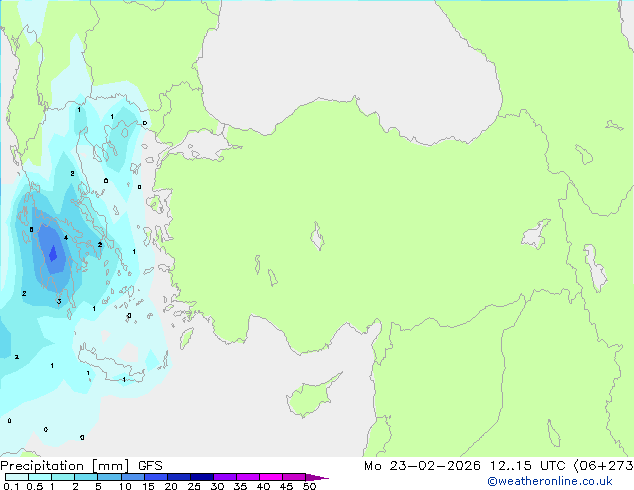Click the '50' legend scale label
Viewport: 634px width, 490px height.
pyautogui.click(x=310, y=486)
